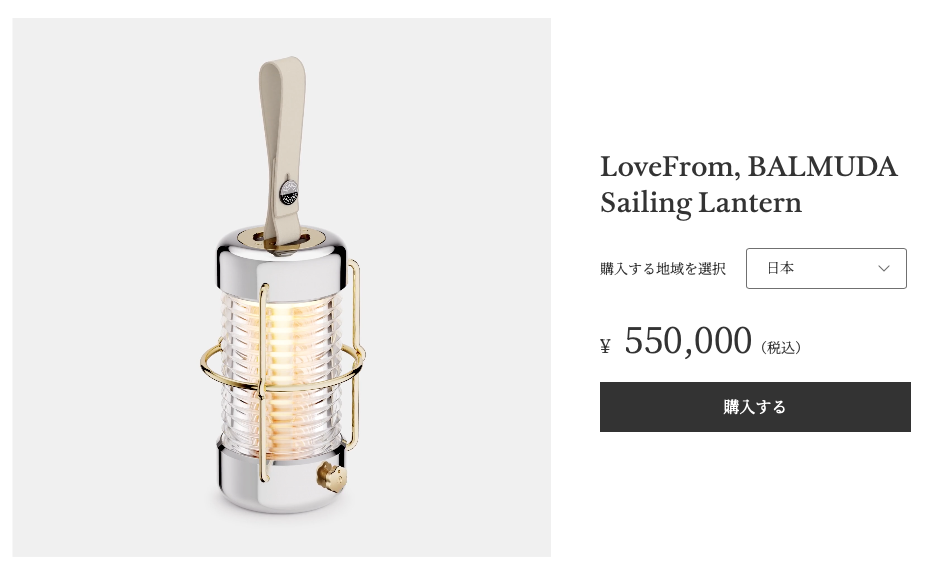Click the 日本 text in the selector
The height and width of the screenshot is (582, 932).
[x=780, y=268]
